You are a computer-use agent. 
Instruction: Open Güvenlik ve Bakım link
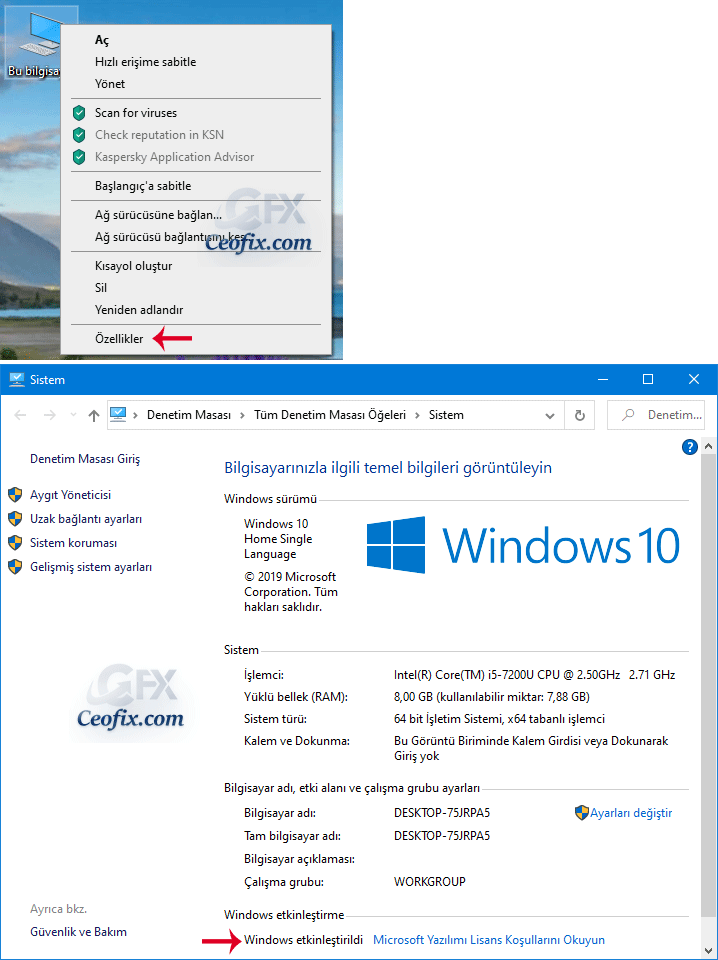tap(78, 932)
